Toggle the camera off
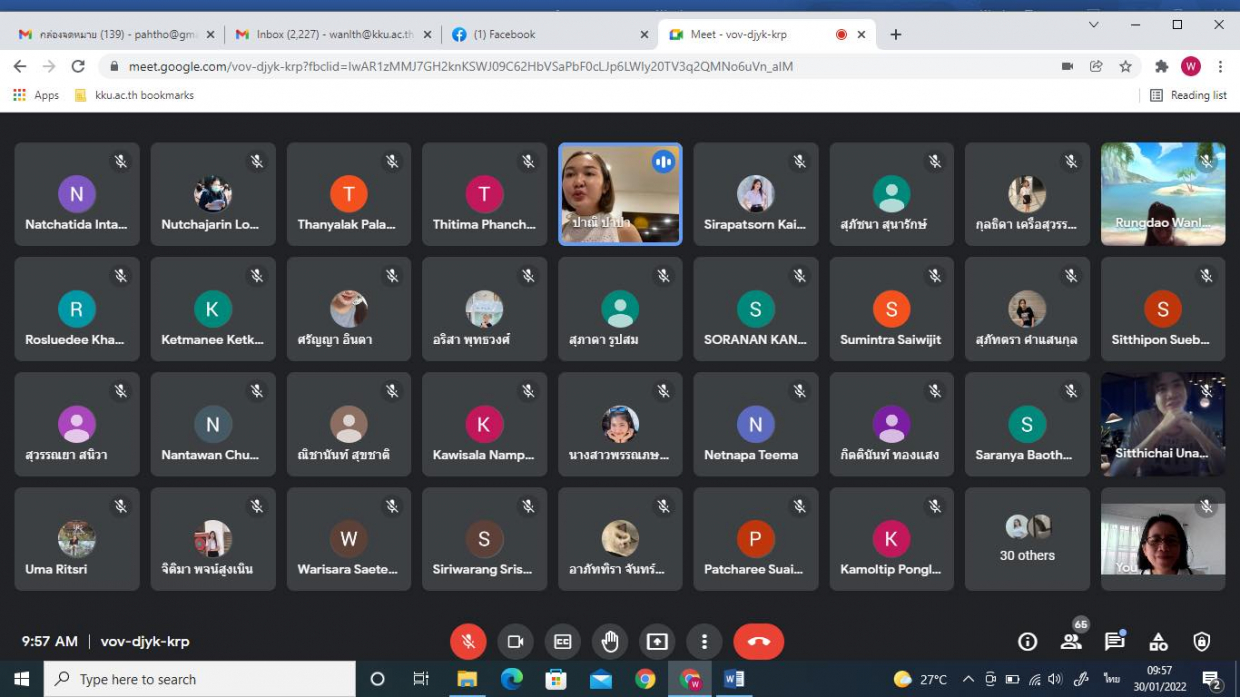The image size is (1240, 697). tap(515, 642)
